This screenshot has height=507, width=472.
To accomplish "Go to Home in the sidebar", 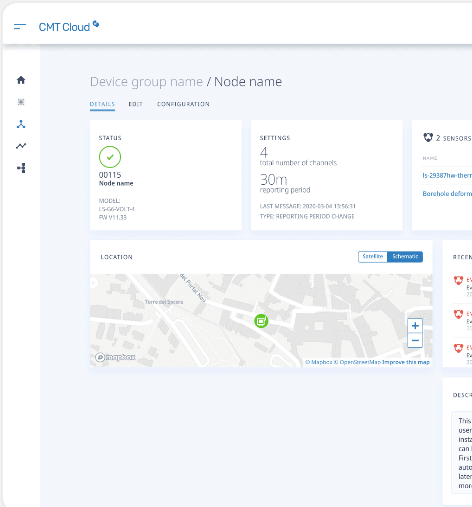I will [x=21, y=80].
